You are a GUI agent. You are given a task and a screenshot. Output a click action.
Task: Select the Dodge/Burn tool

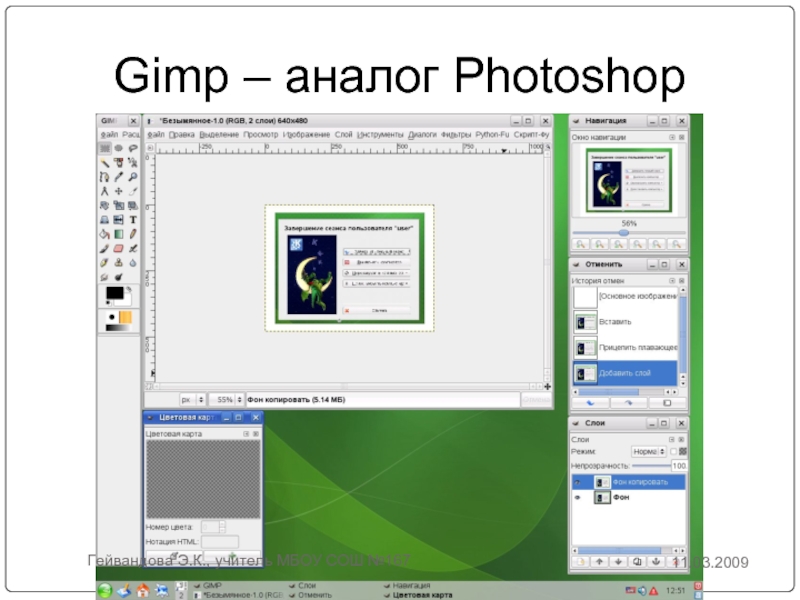(x=118, y=277)
